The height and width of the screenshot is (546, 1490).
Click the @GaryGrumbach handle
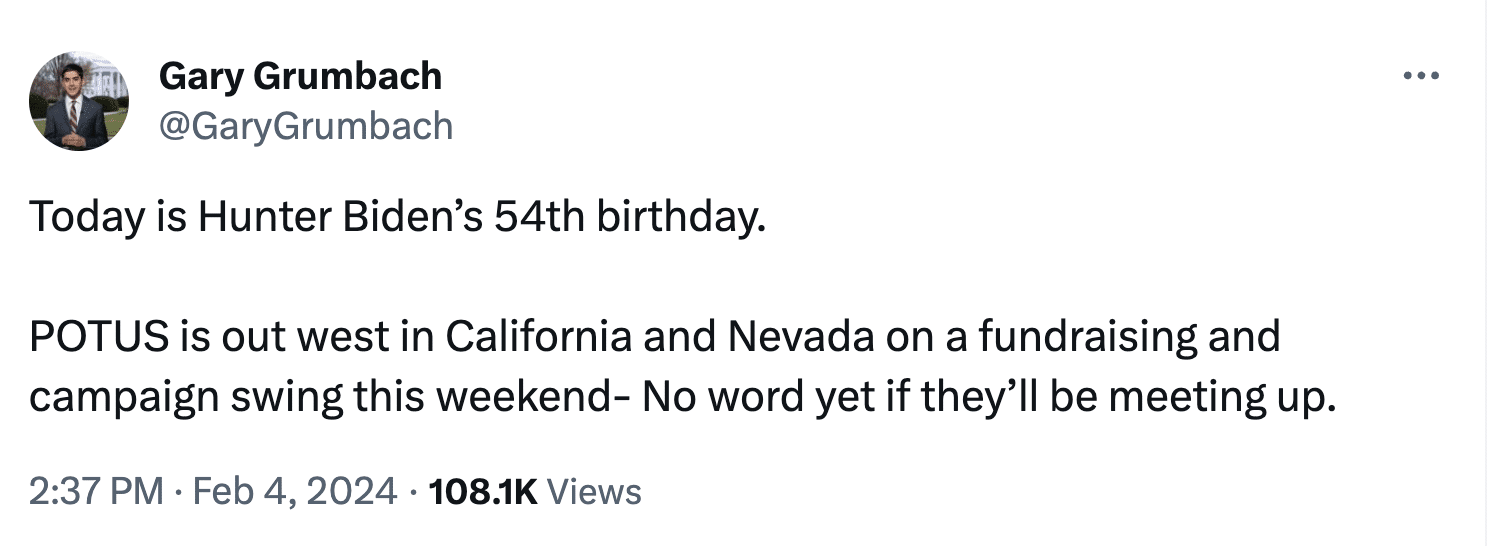tap(305, 126)
